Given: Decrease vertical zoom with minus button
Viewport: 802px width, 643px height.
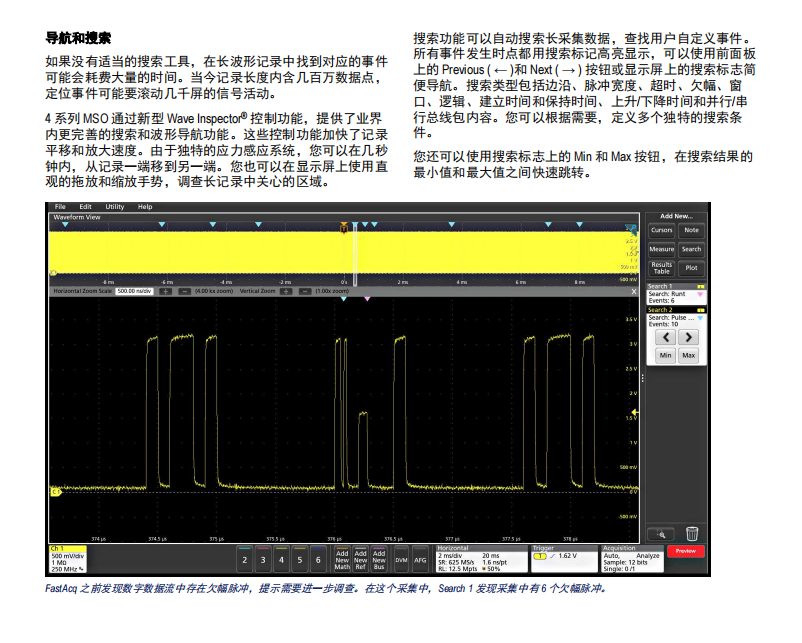Looking at the screenshot, I should 305,291.
